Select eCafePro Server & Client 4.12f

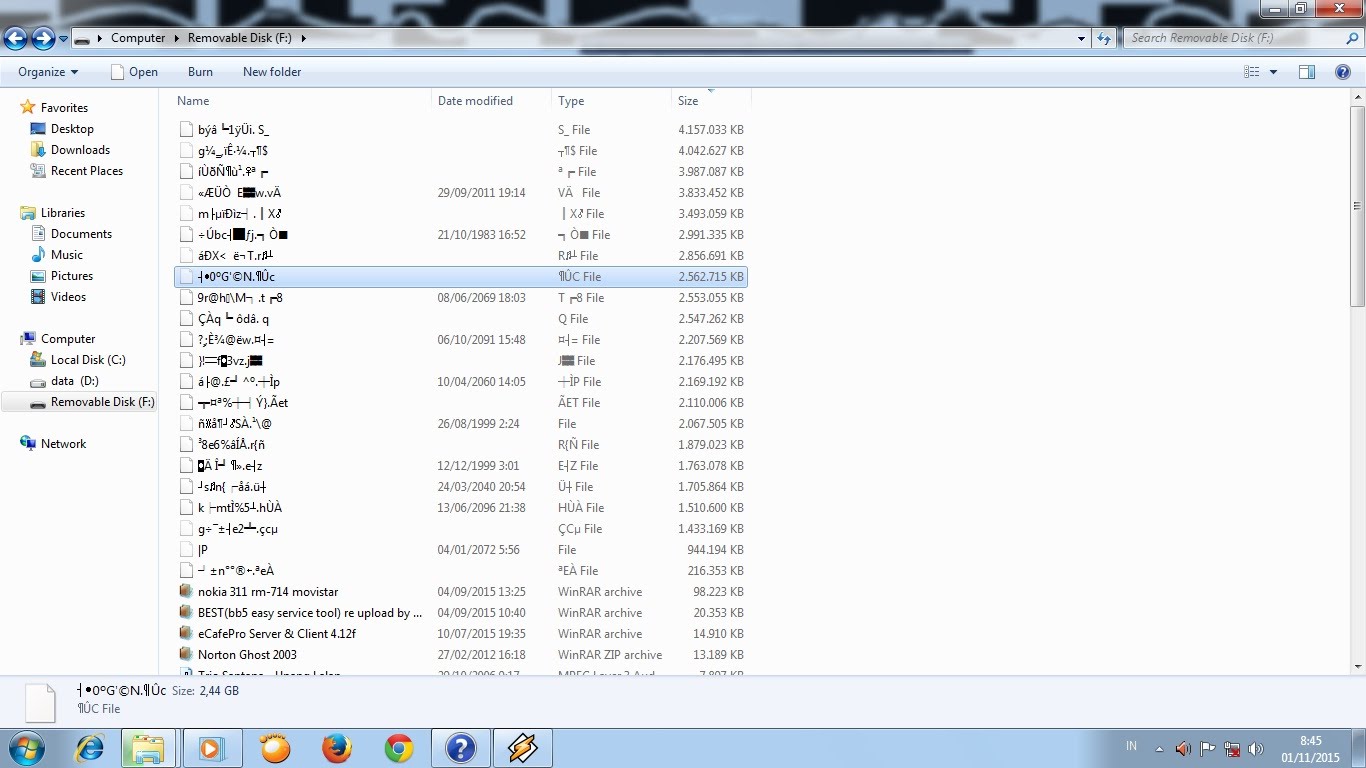click(x=461, y=634)
